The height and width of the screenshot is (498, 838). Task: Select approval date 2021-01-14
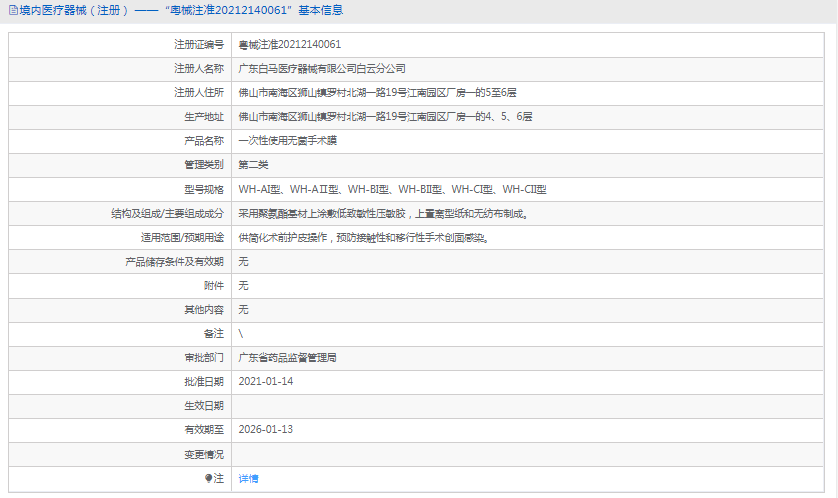click(266, 382)
